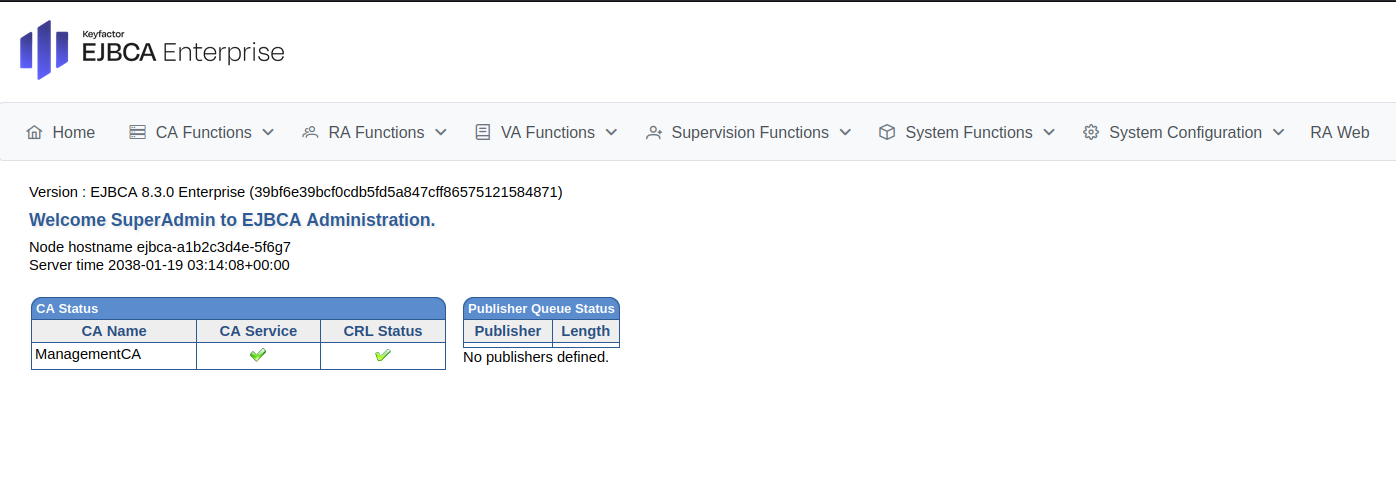Click the Publisher column header

coord(508,331)
